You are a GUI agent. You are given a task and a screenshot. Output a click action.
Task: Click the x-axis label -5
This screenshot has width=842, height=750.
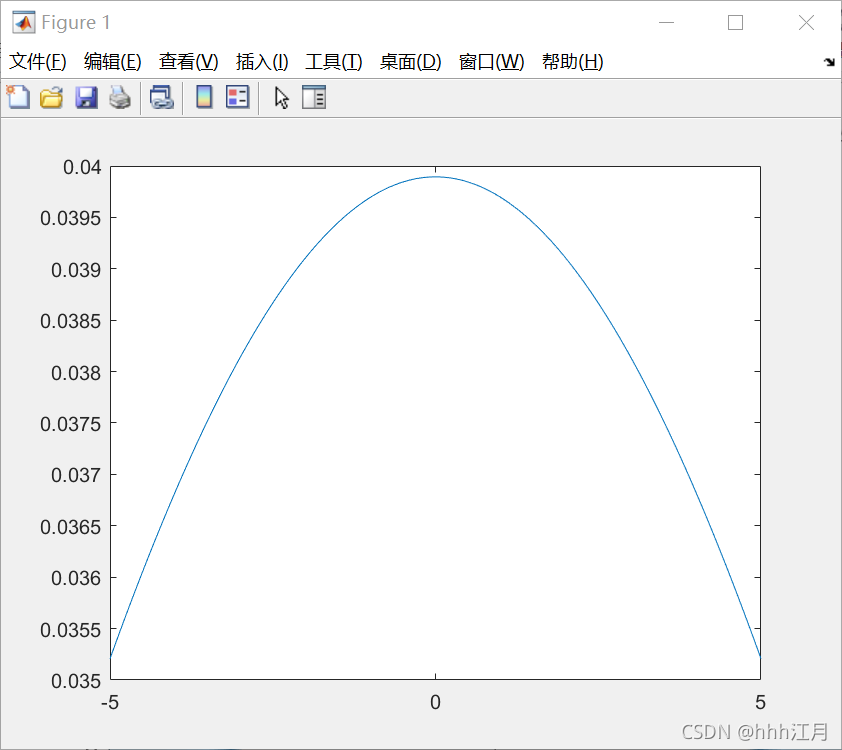click(110, 702)
